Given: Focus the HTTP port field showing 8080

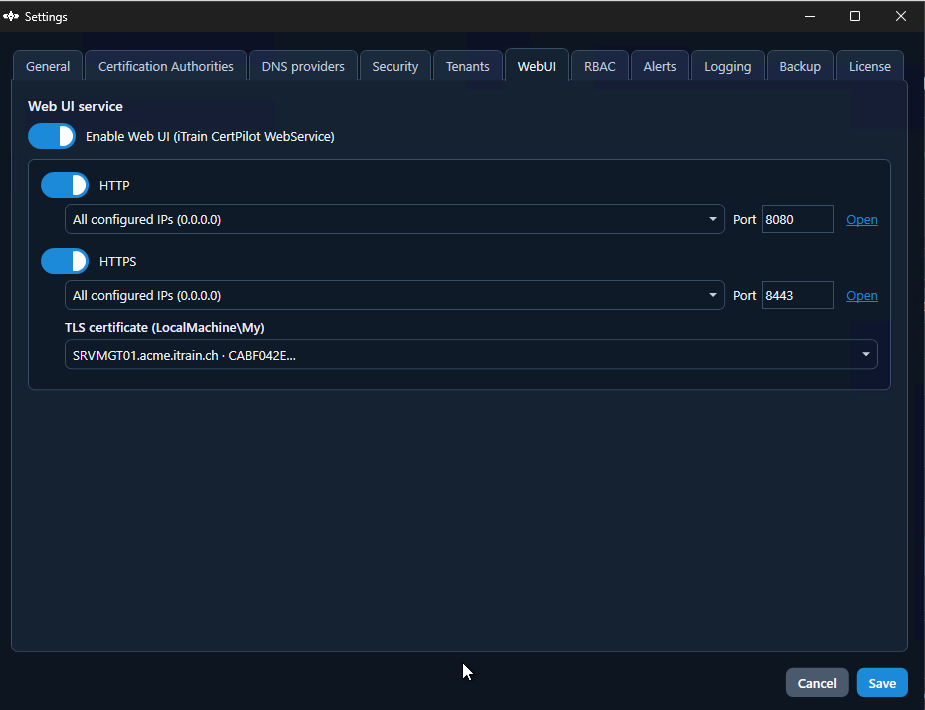Looking at the screenshot, I should (x=798, y=219).
